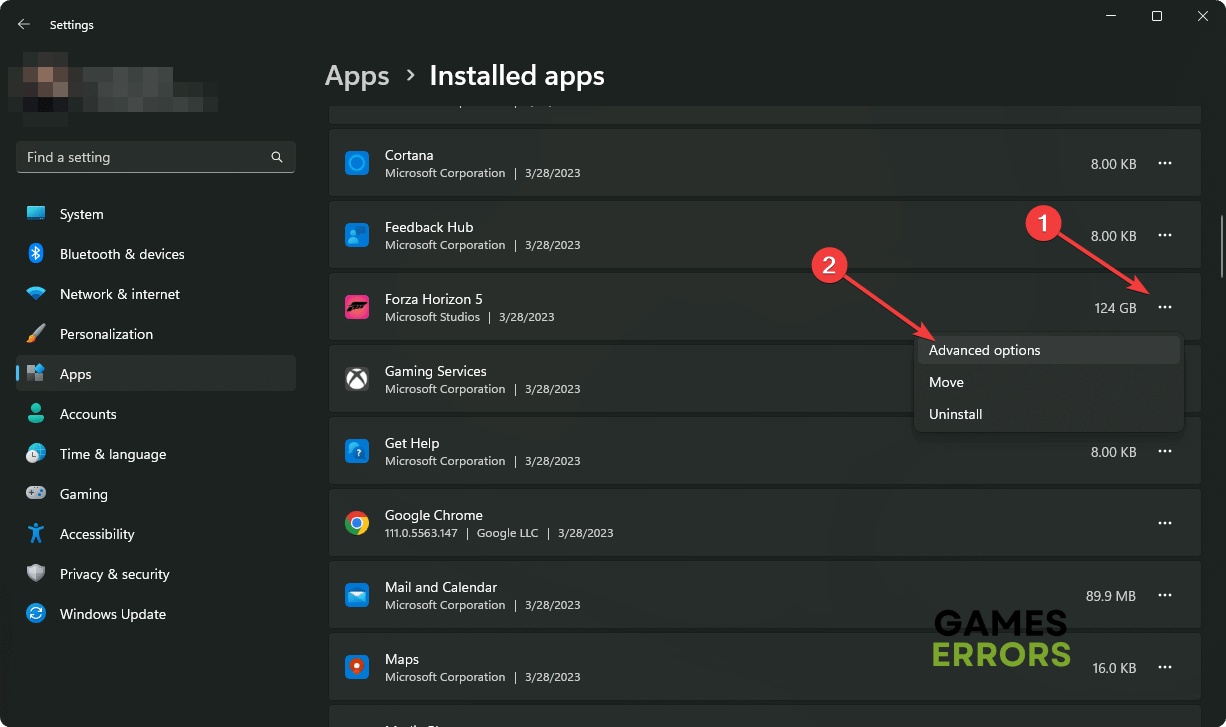Click the Apps breadcrumb link

click(357, 76)
